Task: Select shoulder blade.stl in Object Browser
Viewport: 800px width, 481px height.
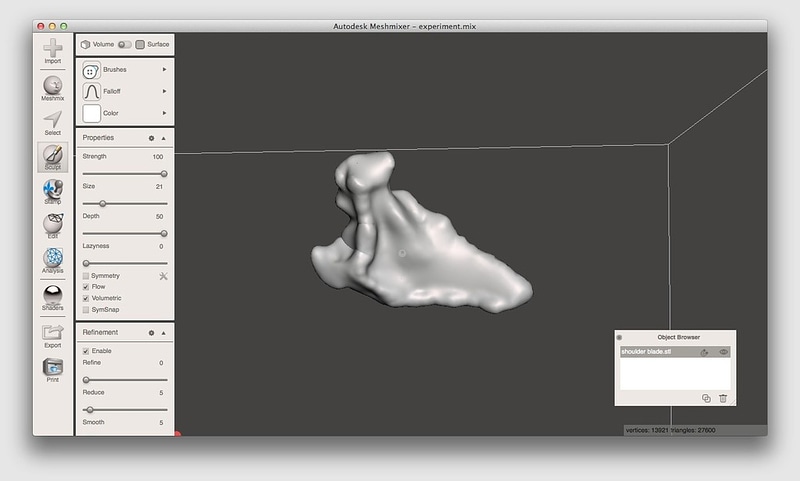Action: tap(675, 352)
